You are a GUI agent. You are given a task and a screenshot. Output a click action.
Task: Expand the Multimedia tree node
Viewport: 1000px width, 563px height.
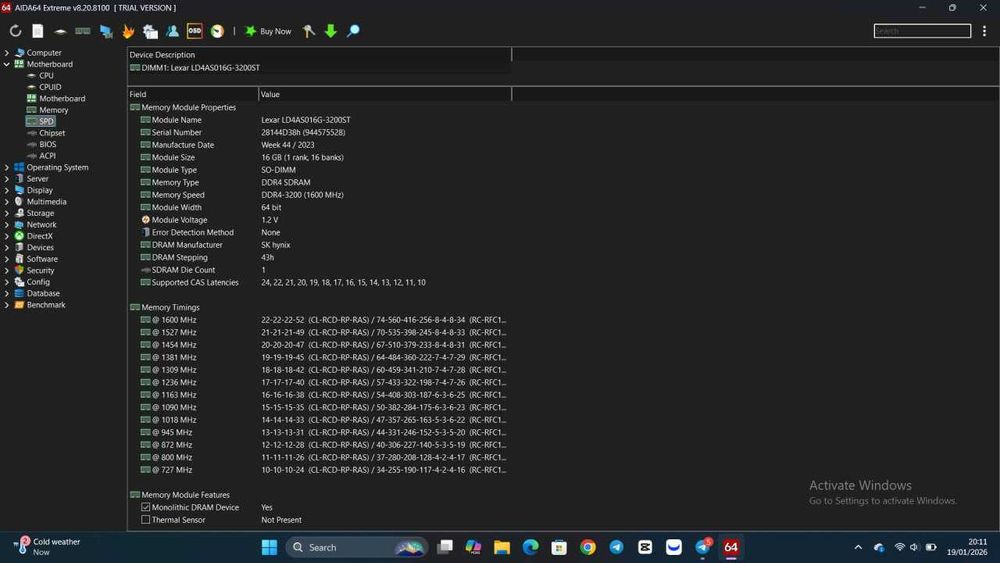coord(7,202)
